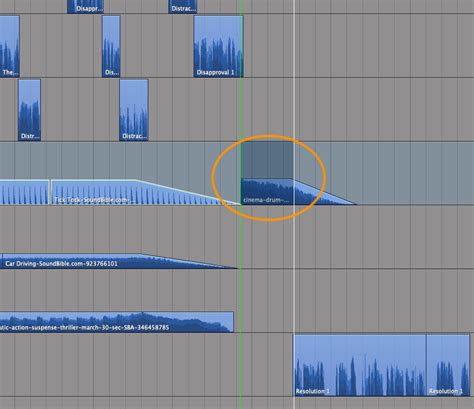Image resolution: width=474 pixels, height=409 pixels.
Task: Select the clip labeled The...
Action: 9,47
